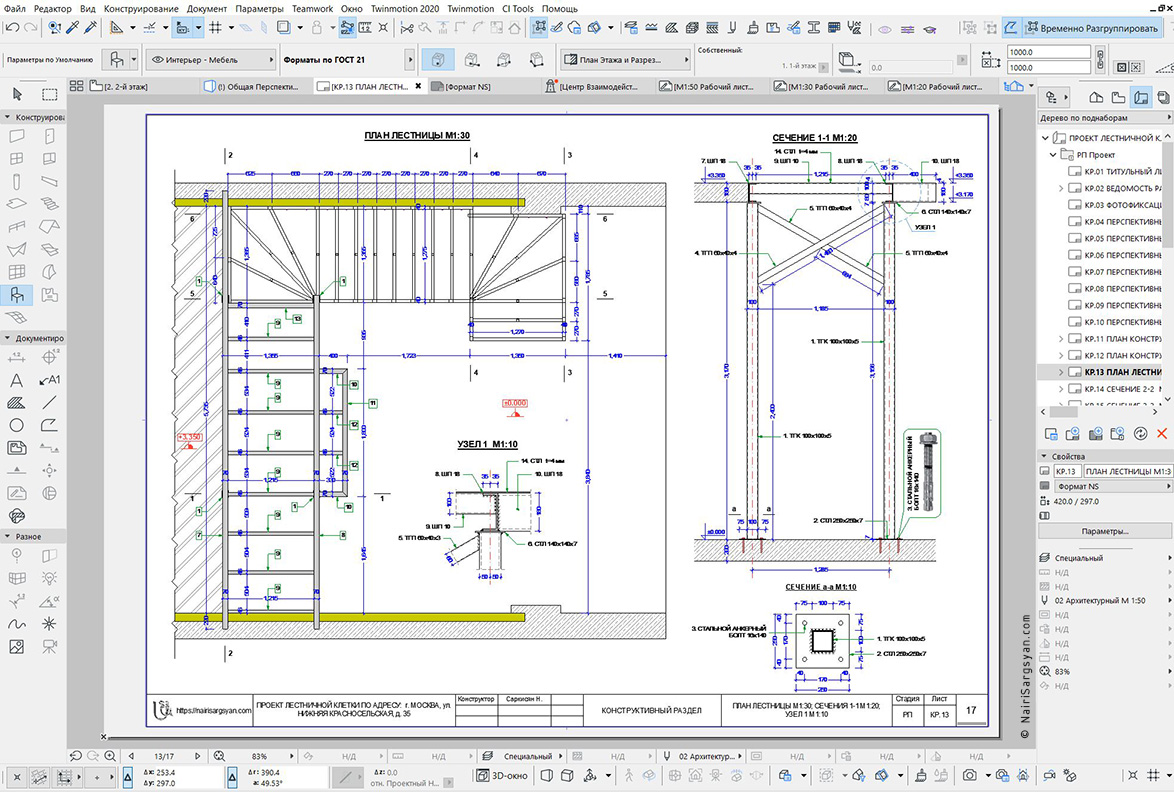Image resolution: width=1174 pixels, height=792 pixels.
Task: Go to next layout page arrow
Action: [x=198, y=756]
